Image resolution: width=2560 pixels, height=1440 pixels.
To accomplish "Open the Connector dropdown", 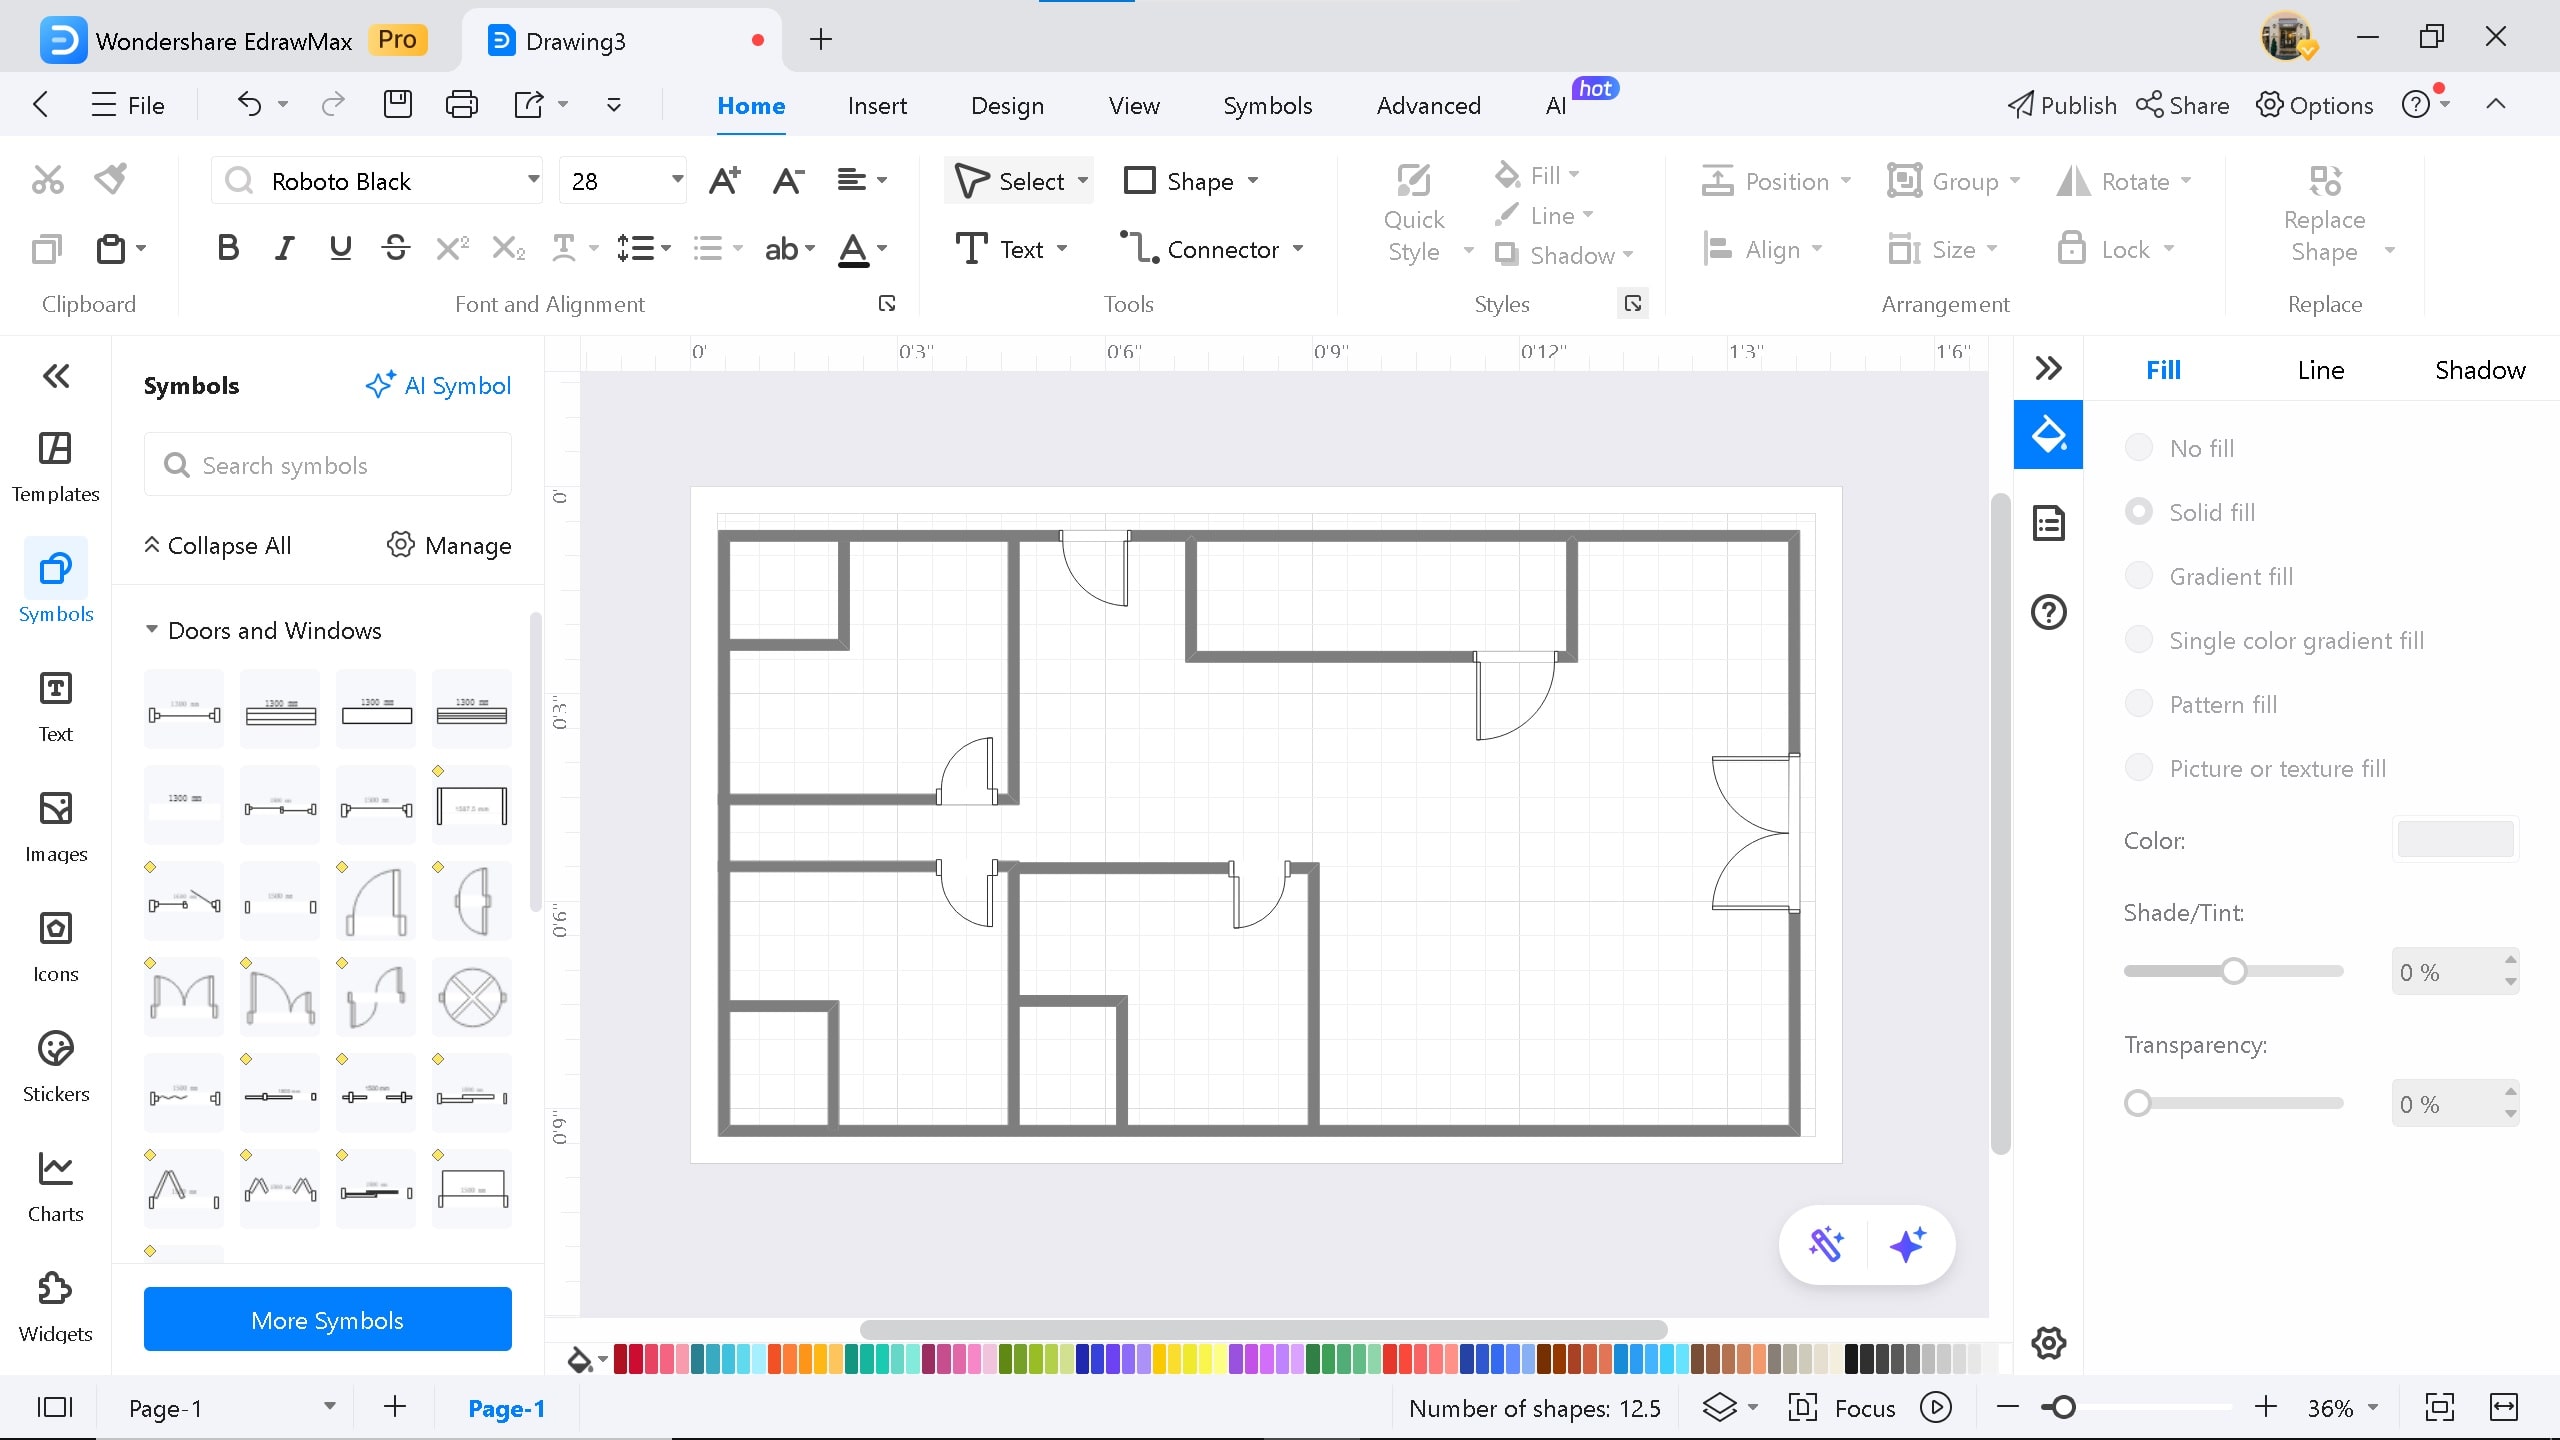I will click(1298, 248).
